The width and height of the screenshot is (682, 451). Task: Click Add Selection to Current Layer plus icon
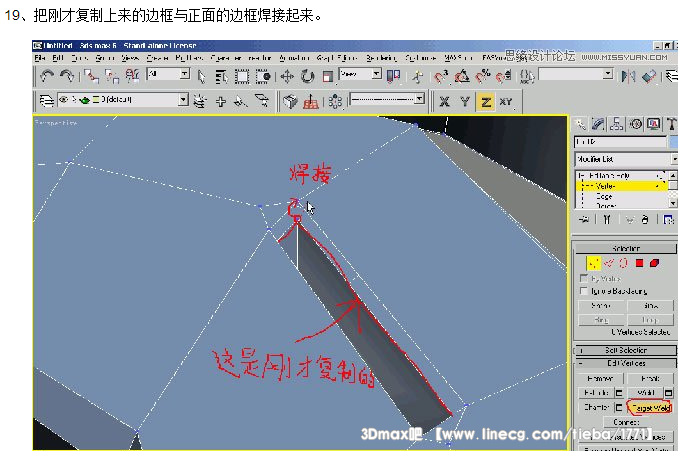tap(221, 101)
